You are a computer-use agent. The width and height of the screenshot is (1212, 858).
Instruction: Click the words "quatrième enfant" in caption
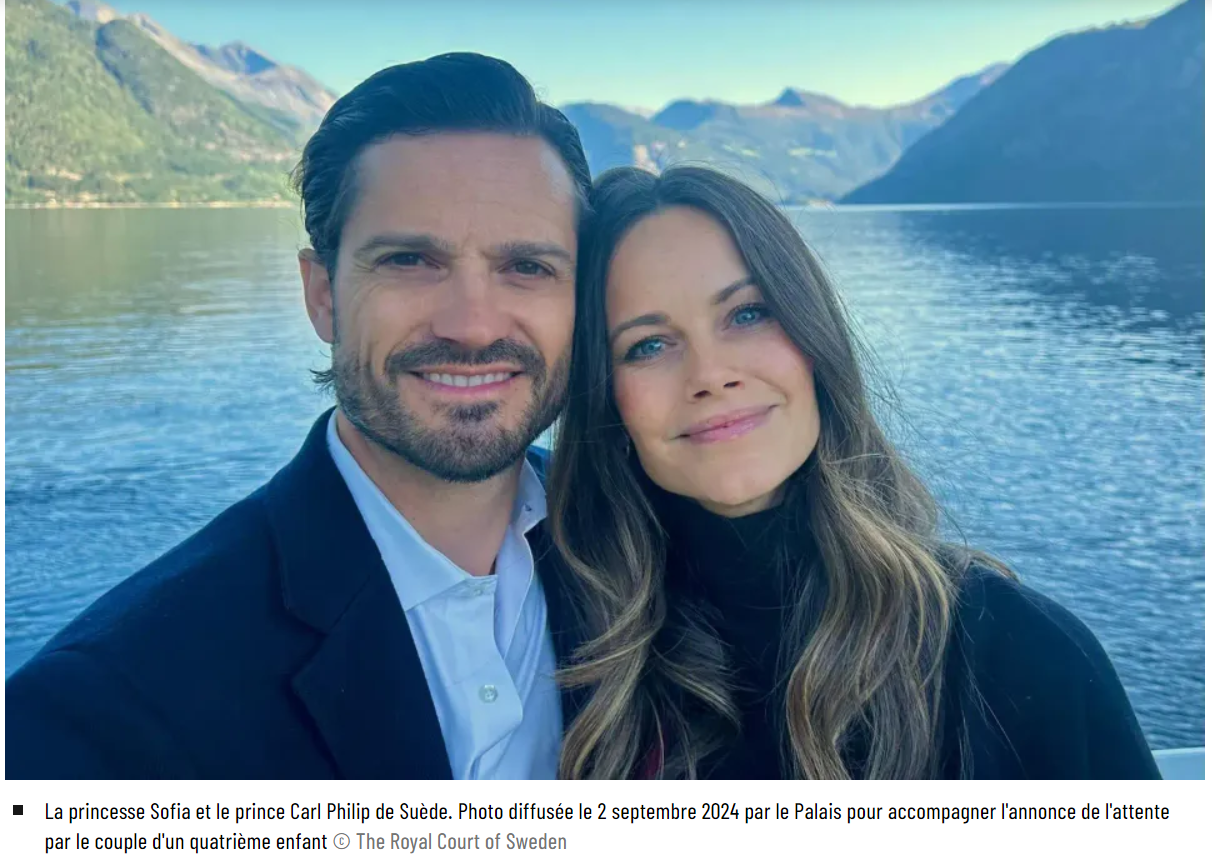260,842
